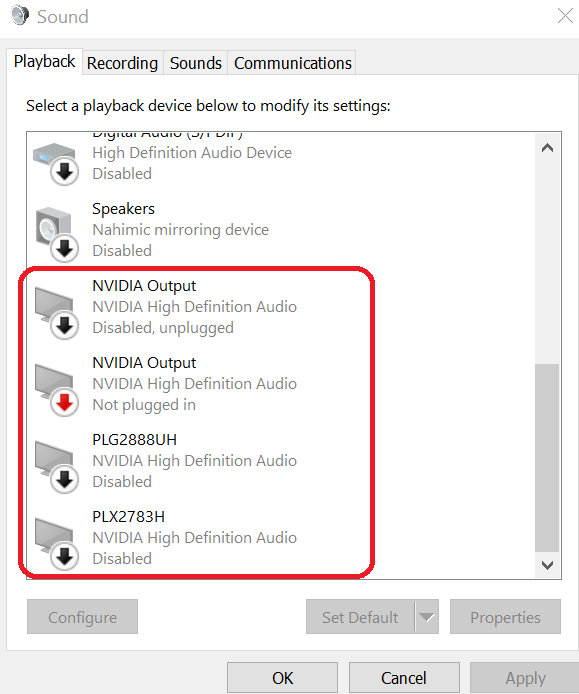579x694 pixels.
Task: Open the Communications tab
Action: tap(293, 63)
